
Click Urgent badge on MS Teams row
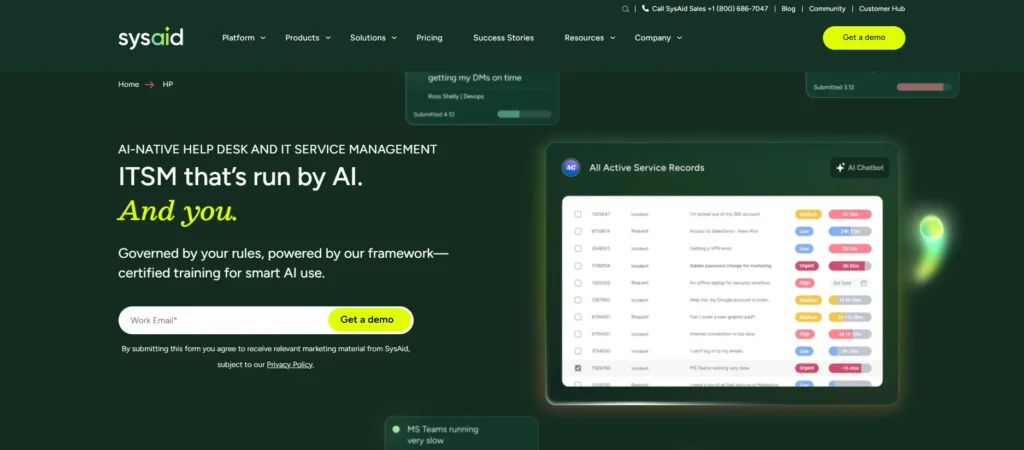pos(807,368)
